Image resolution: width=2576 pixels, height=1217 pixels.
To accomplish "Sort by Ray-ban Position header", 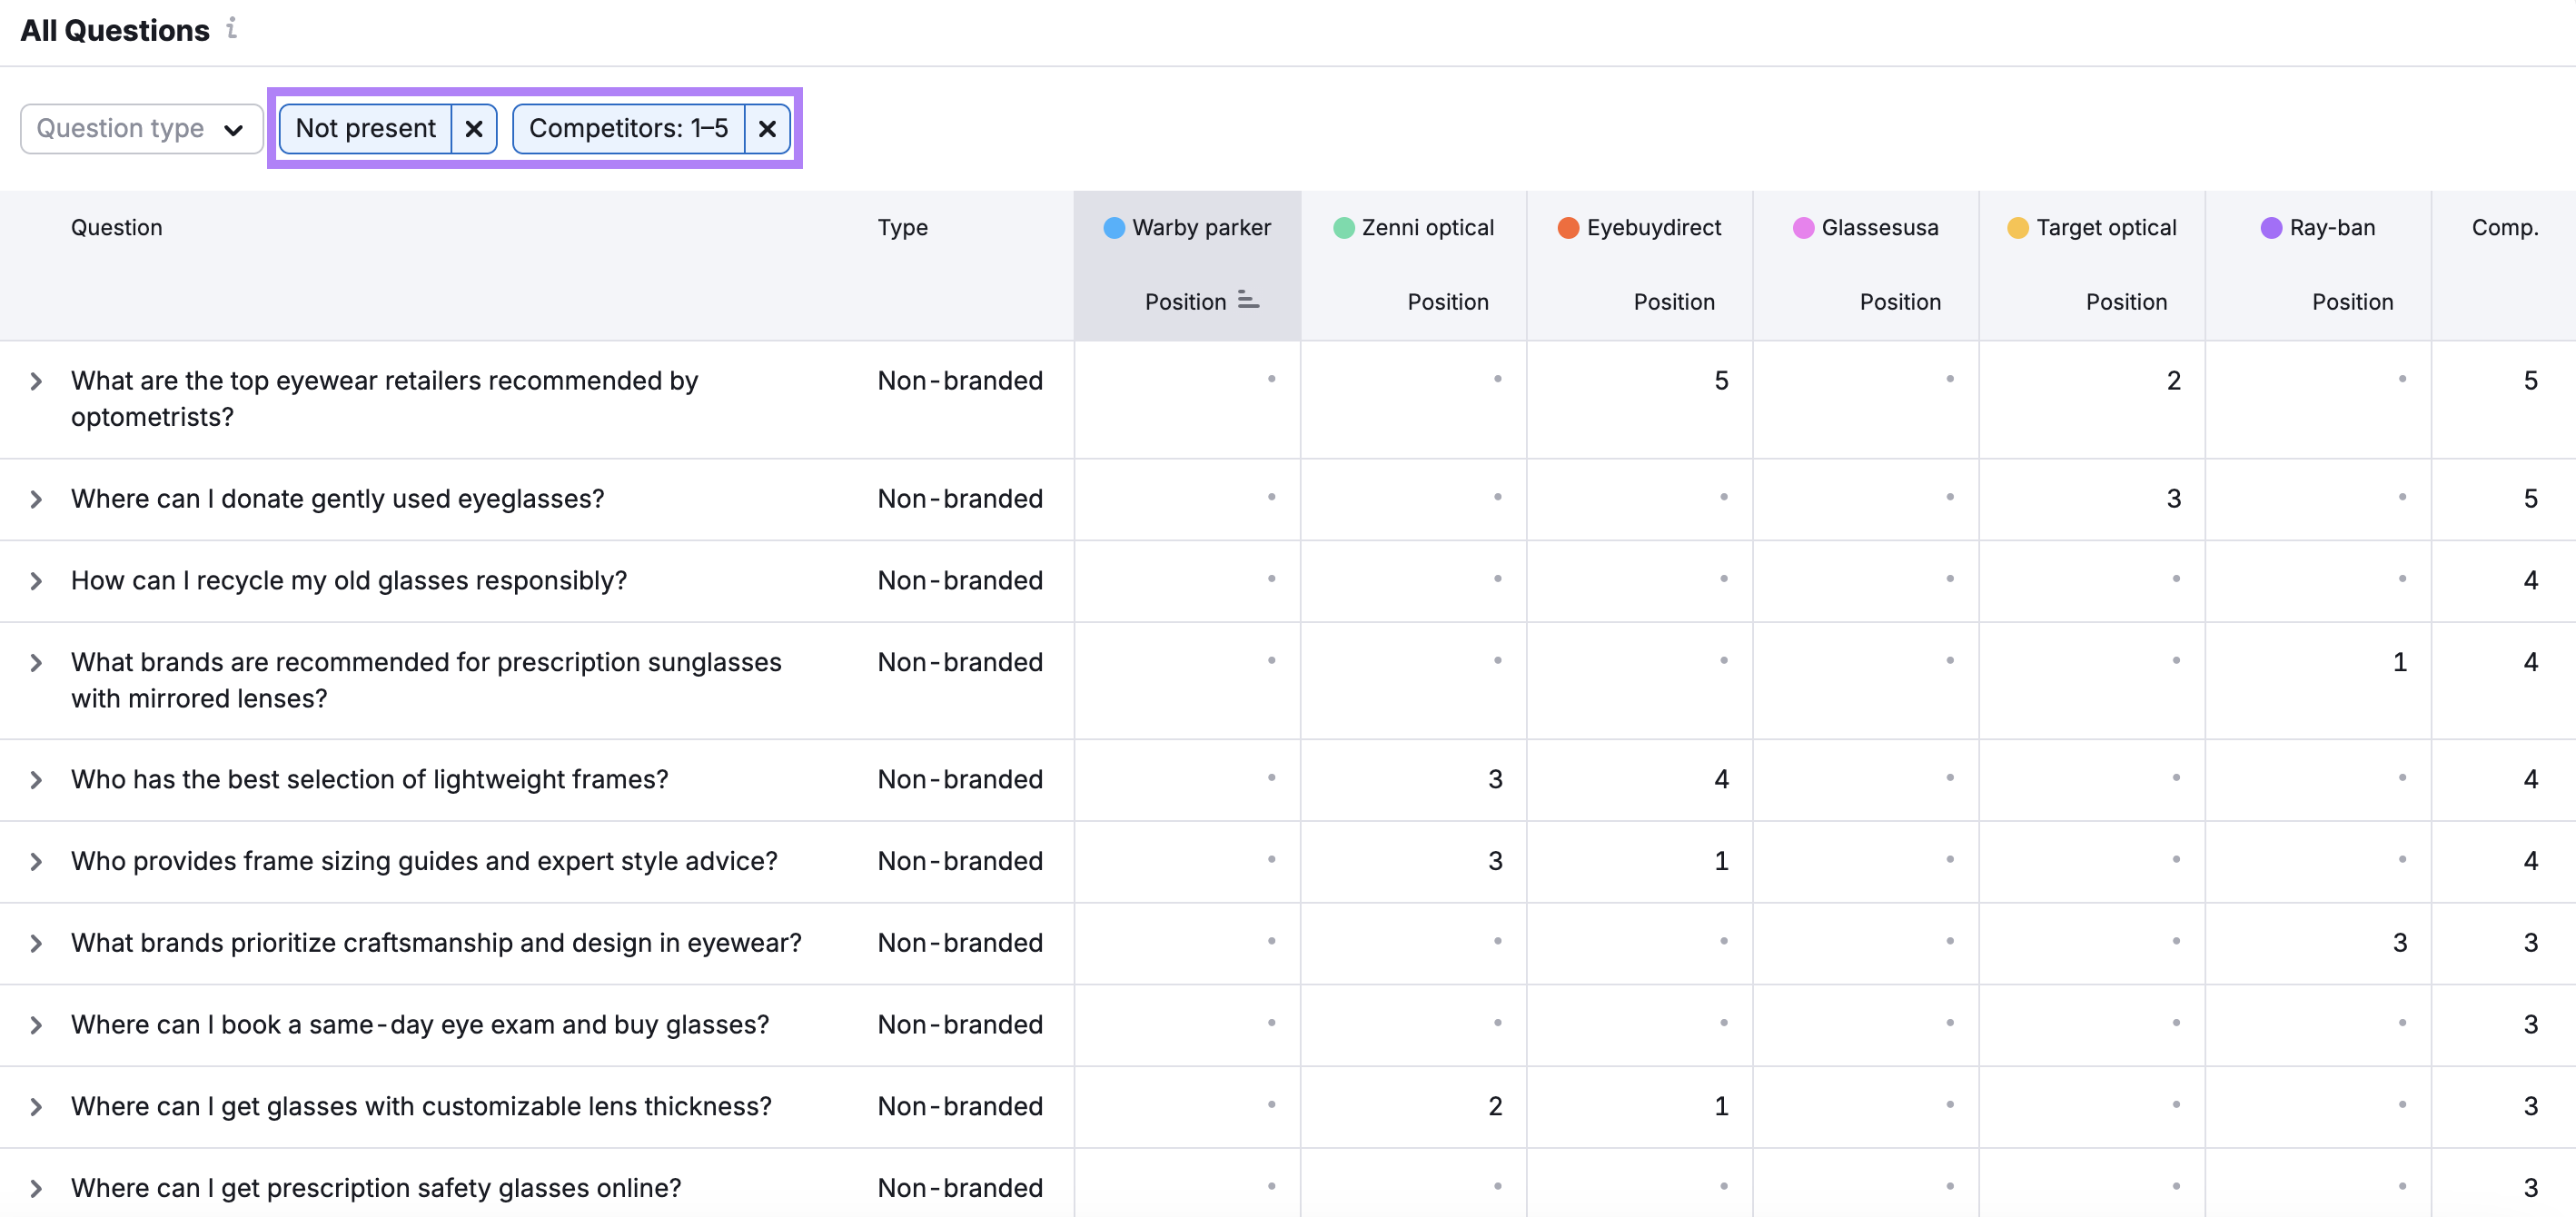I will tap(2352, 302).
